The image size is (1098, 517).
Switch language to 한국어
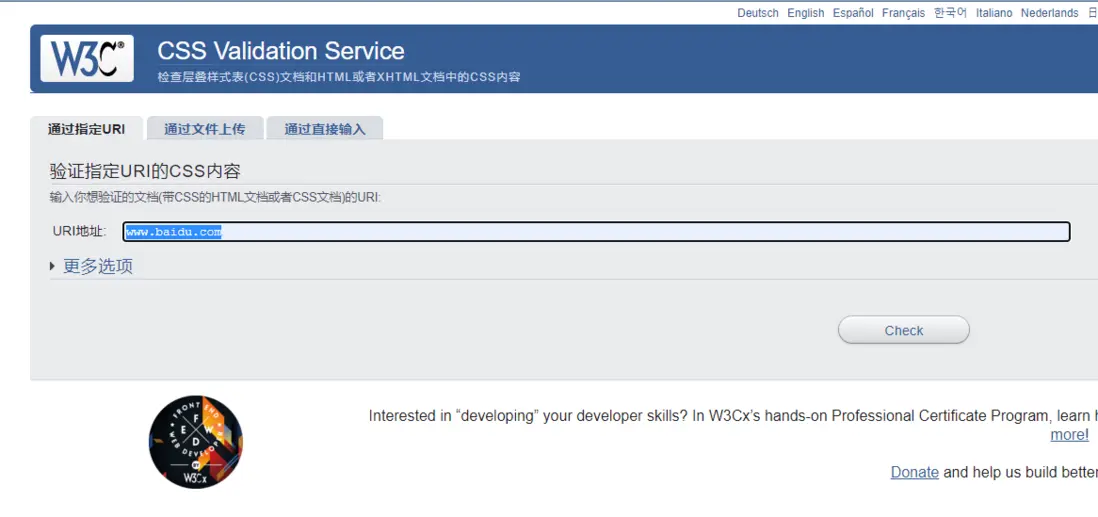[950, 13]
